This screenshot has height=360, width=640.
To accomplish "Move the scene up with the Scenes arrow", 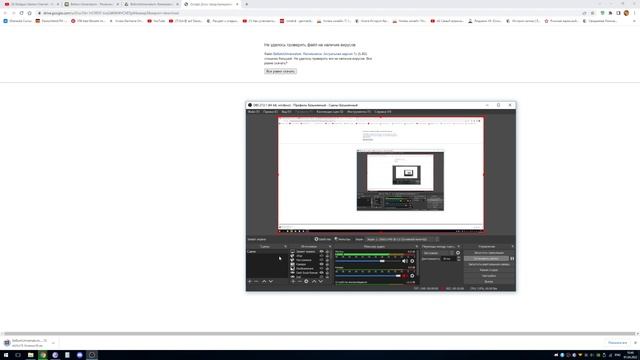I will [x=264, y=281].
